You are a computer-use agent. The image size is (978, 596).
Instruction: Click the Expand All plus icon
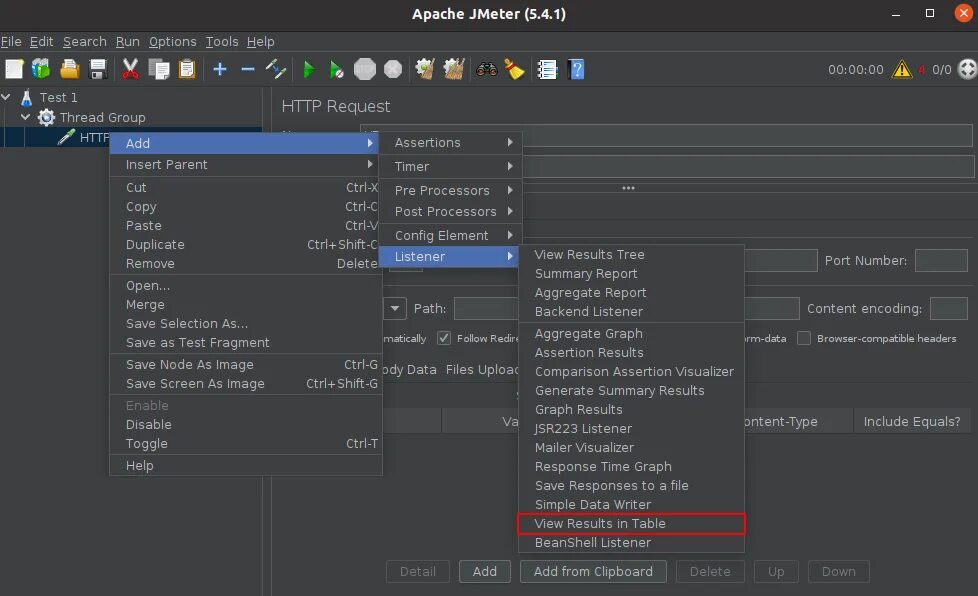tap(220, 69)
